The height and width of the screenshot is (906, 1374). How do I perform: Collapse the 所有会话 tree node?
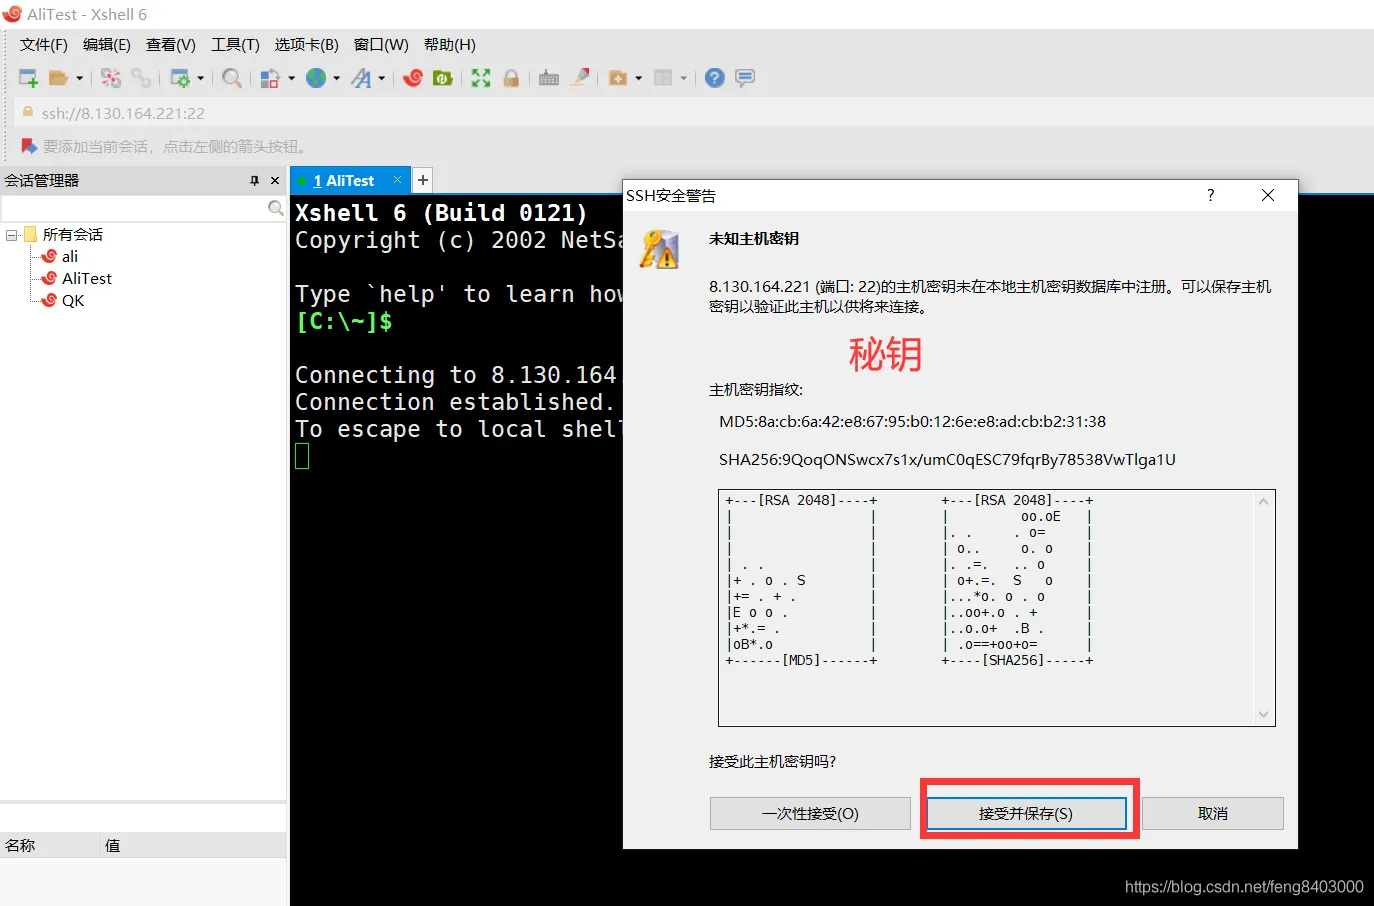(x=12, y=235)
